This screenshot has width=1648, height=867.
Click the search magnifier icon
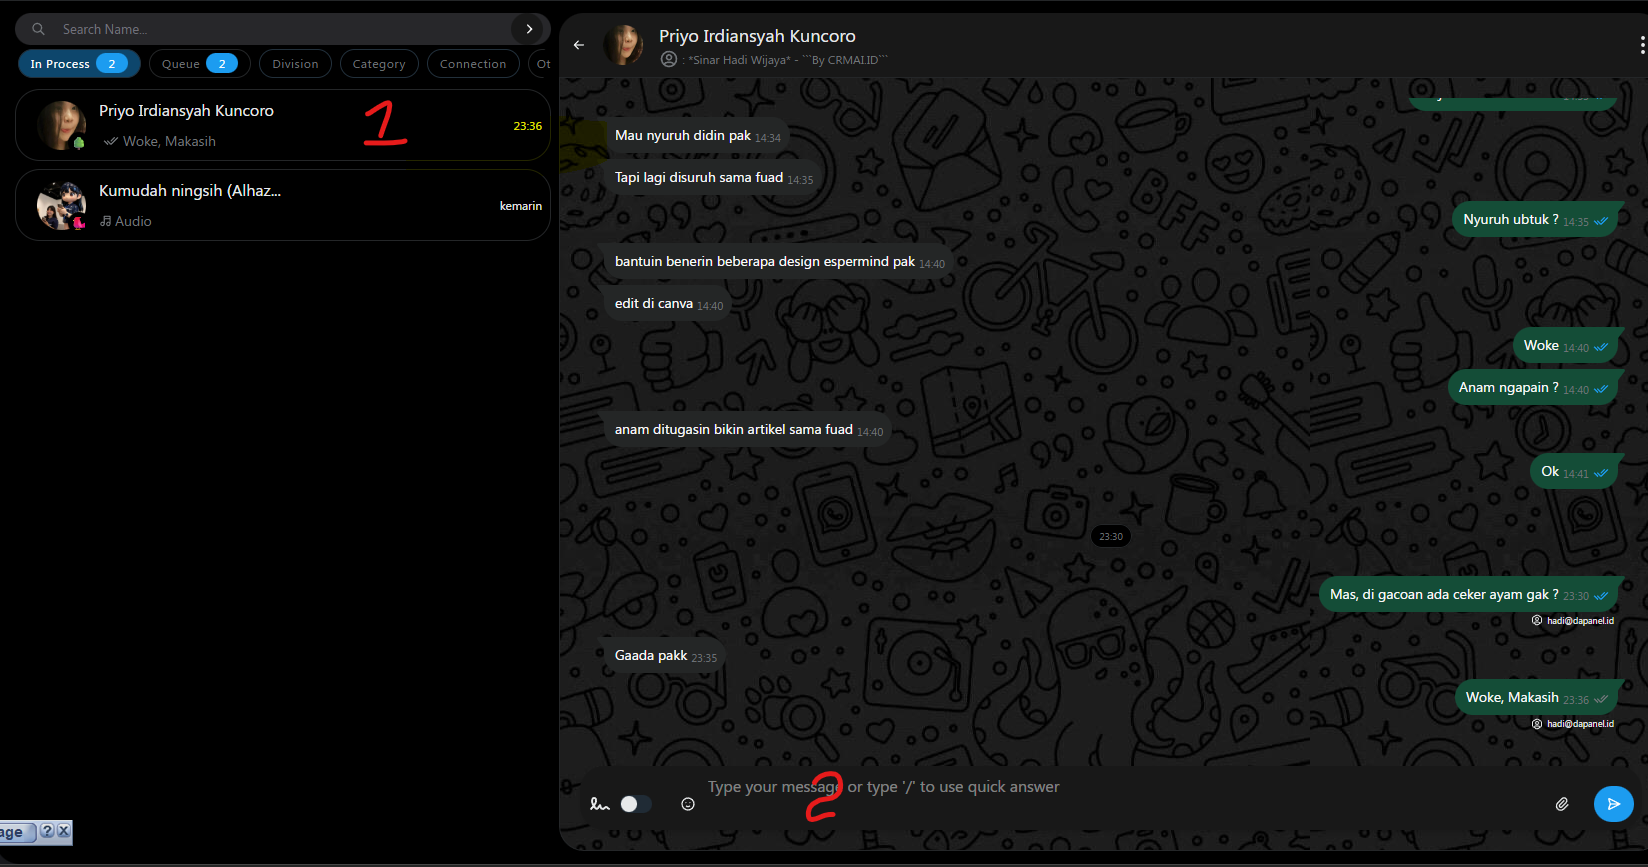pos(38,29)
